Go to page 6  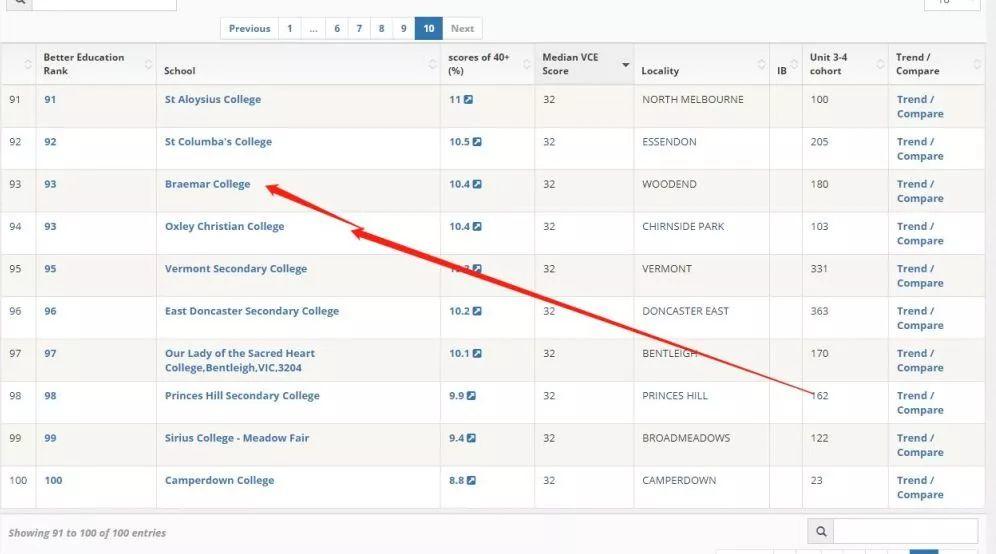337,29
